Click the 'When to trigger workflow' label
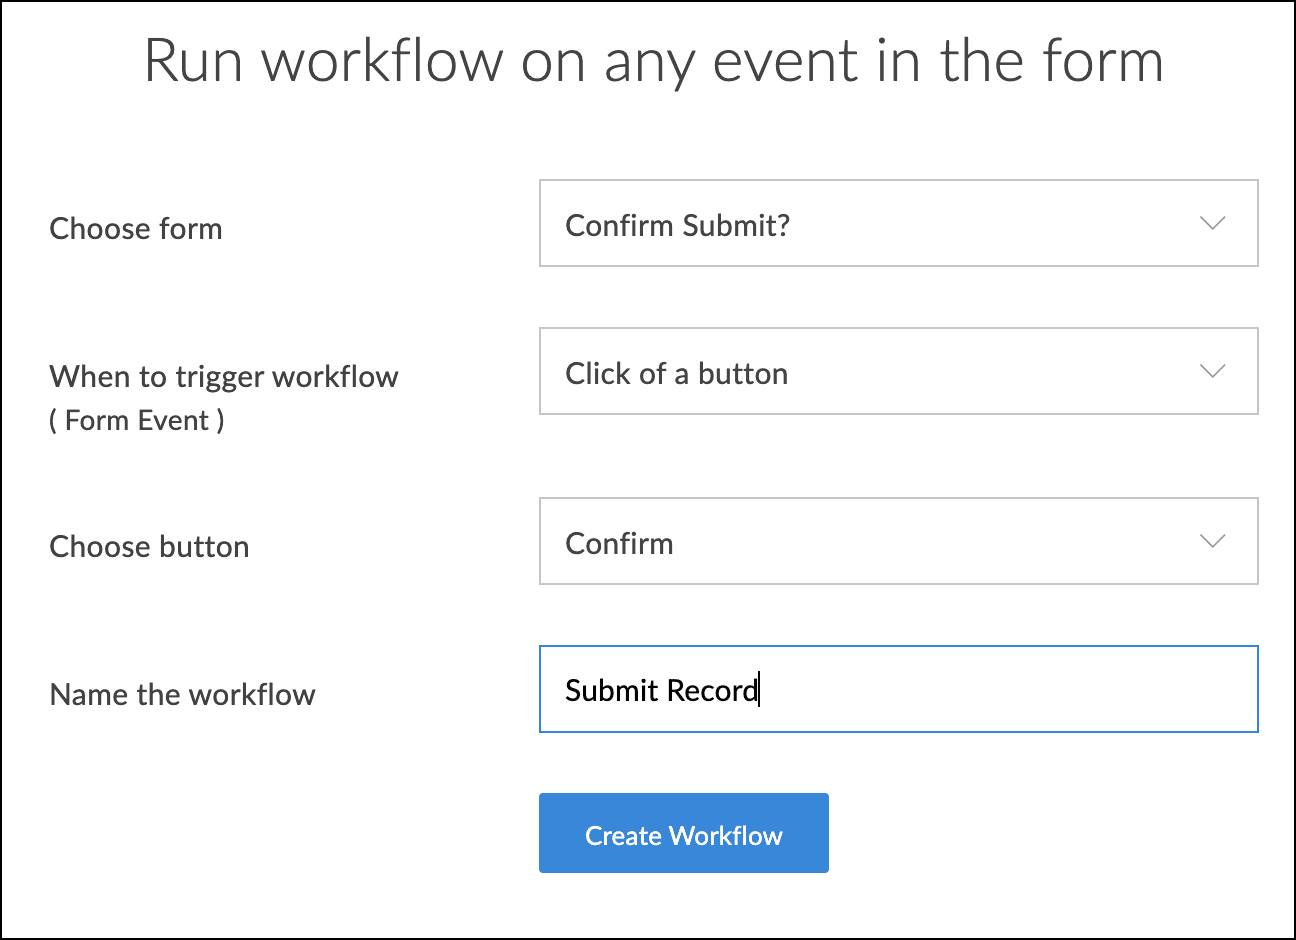Viewport: 1296px width, 940px height. point(224,376)
